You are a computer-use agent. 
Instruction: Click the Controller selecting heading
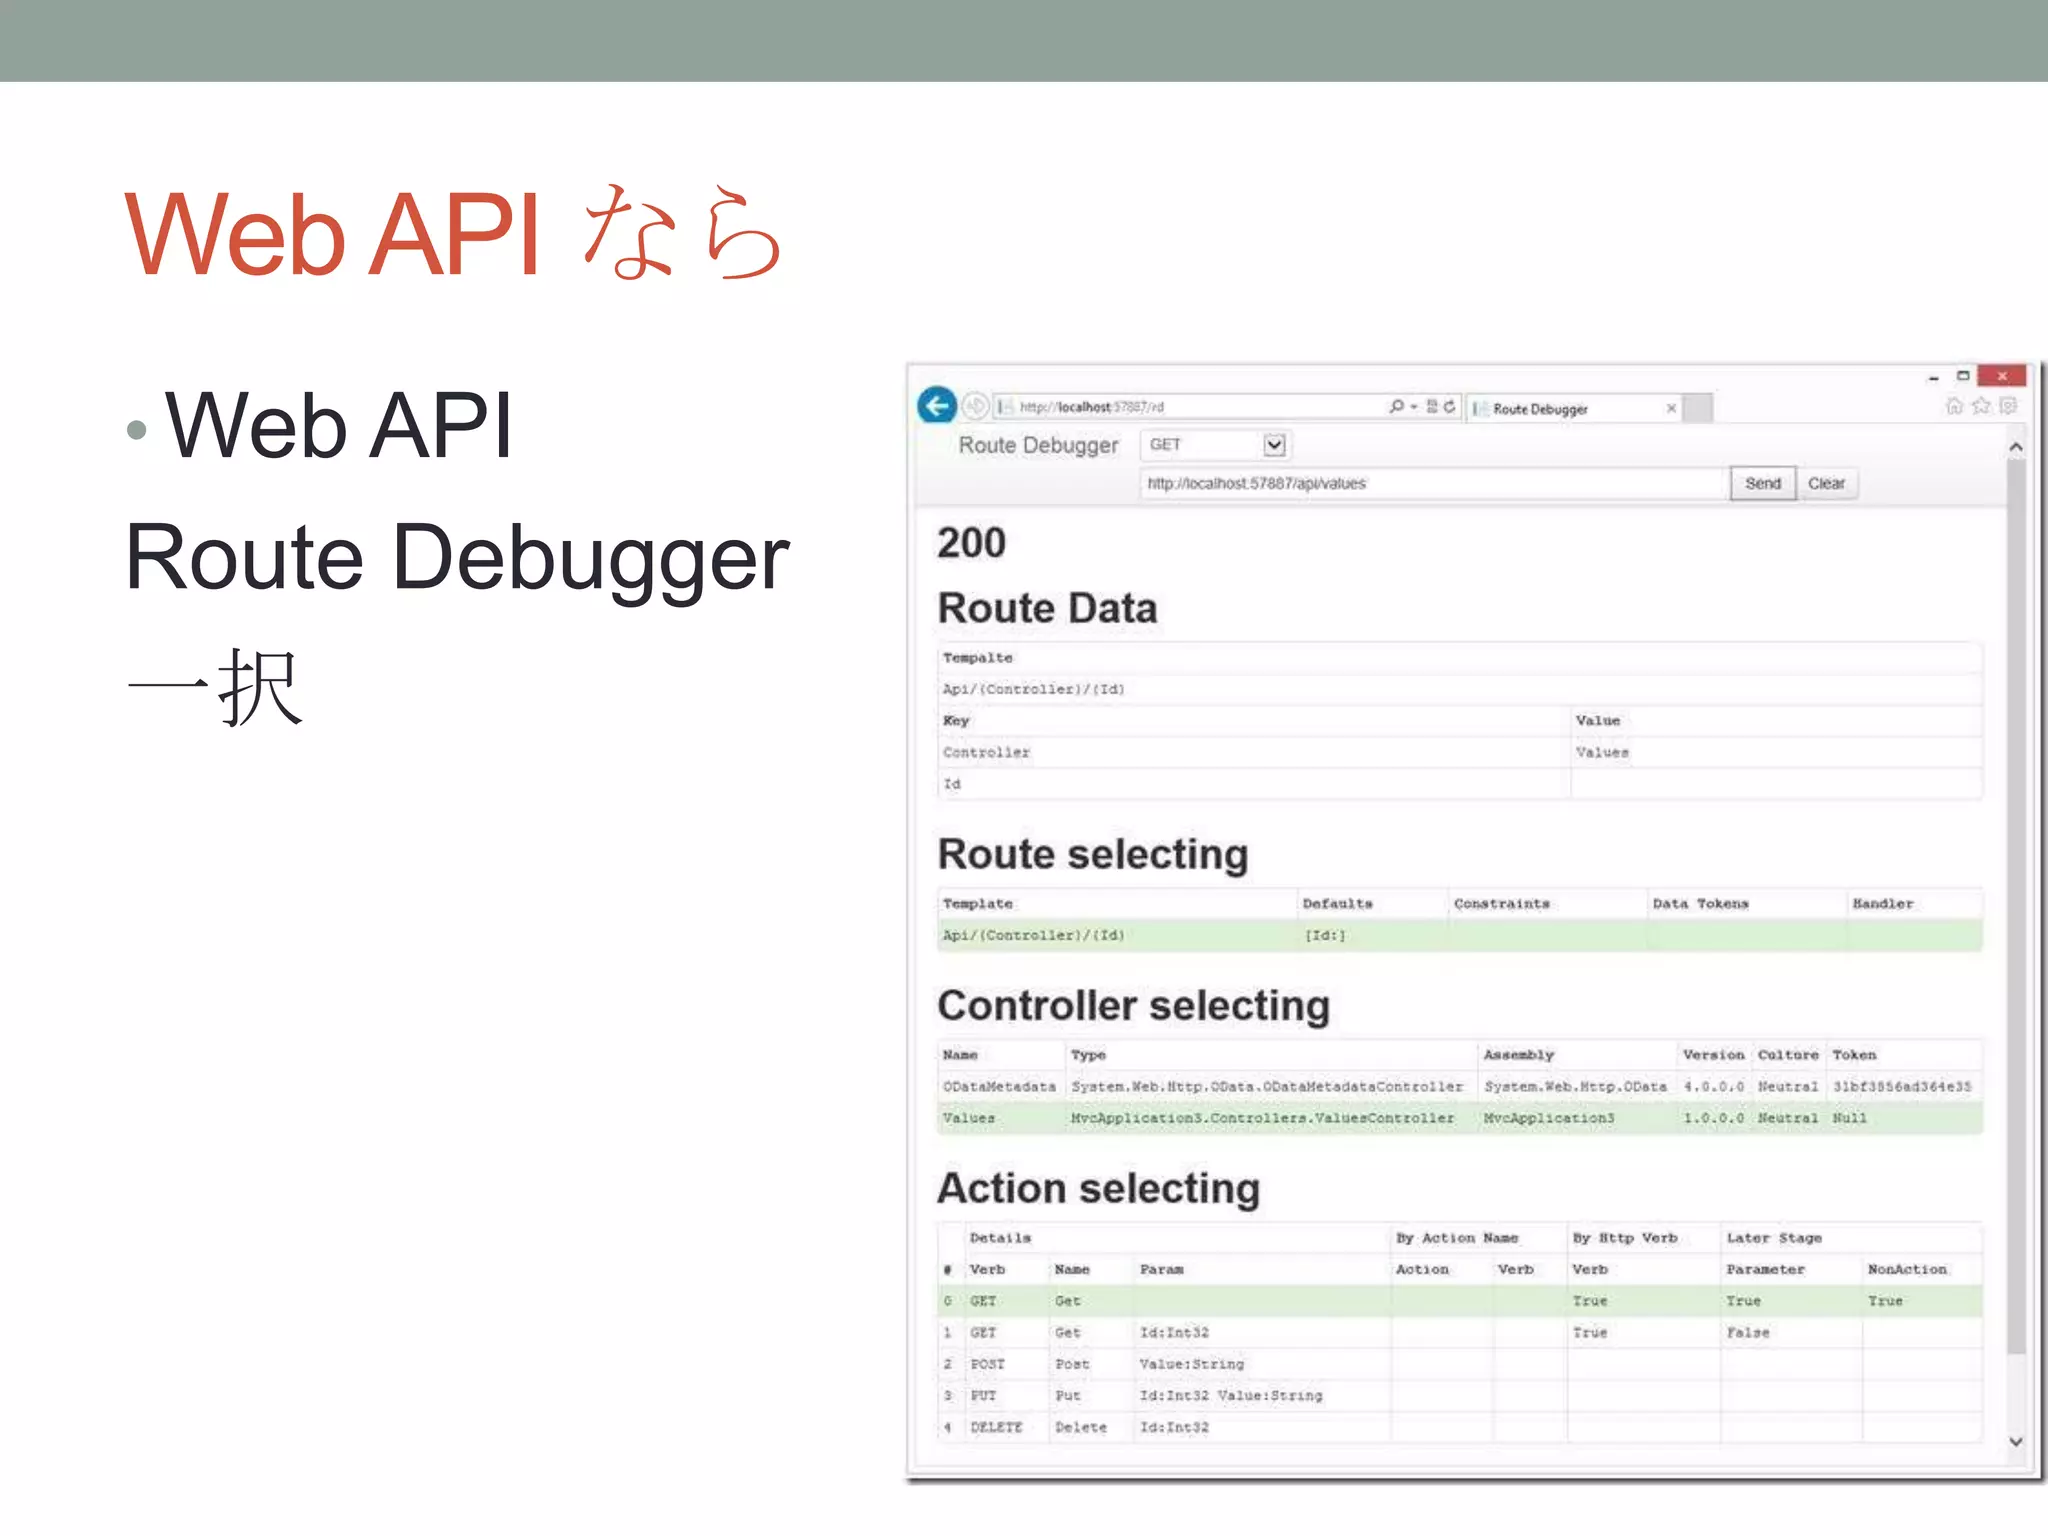1134,1005
